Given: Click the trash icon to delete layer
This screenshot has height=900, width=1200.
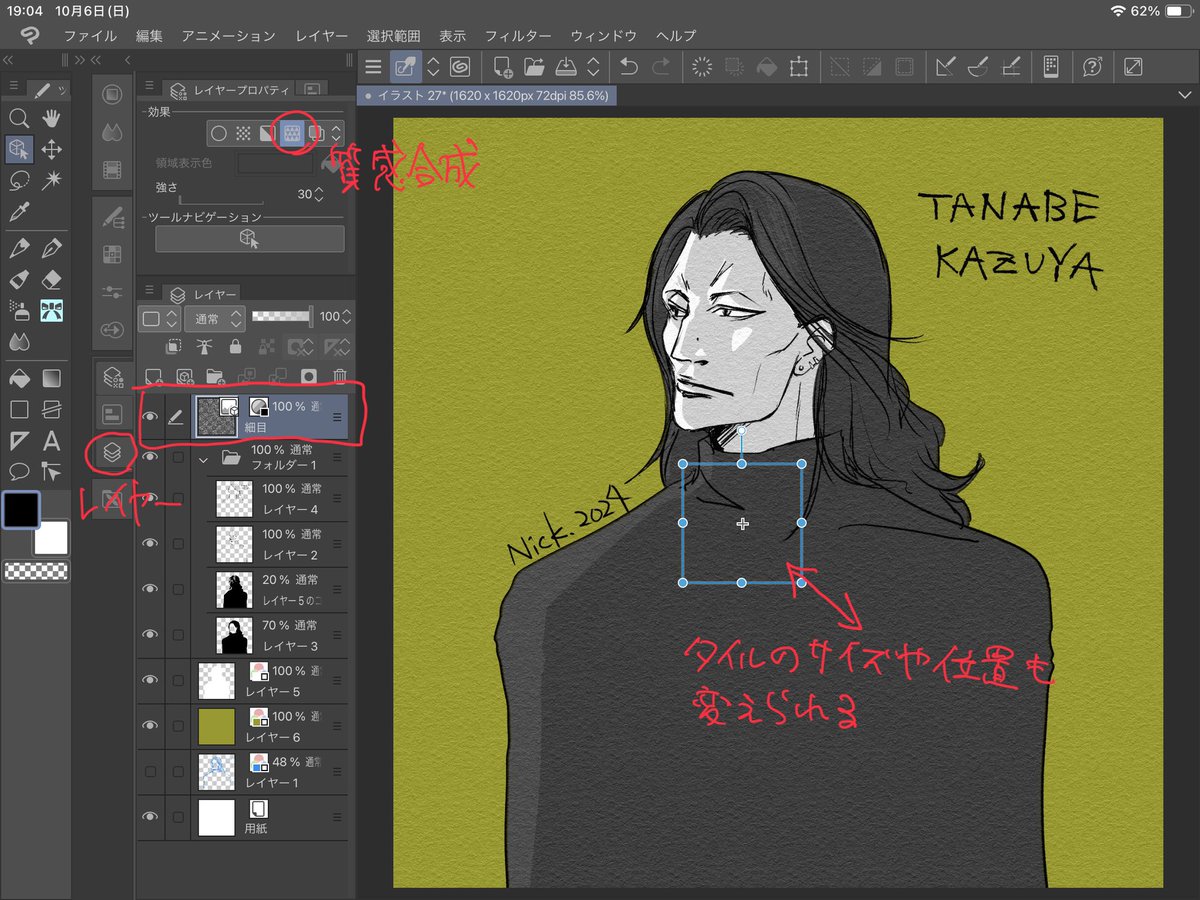Looking at the screenshot, I should pyautogui.click(x=339, y=376).
